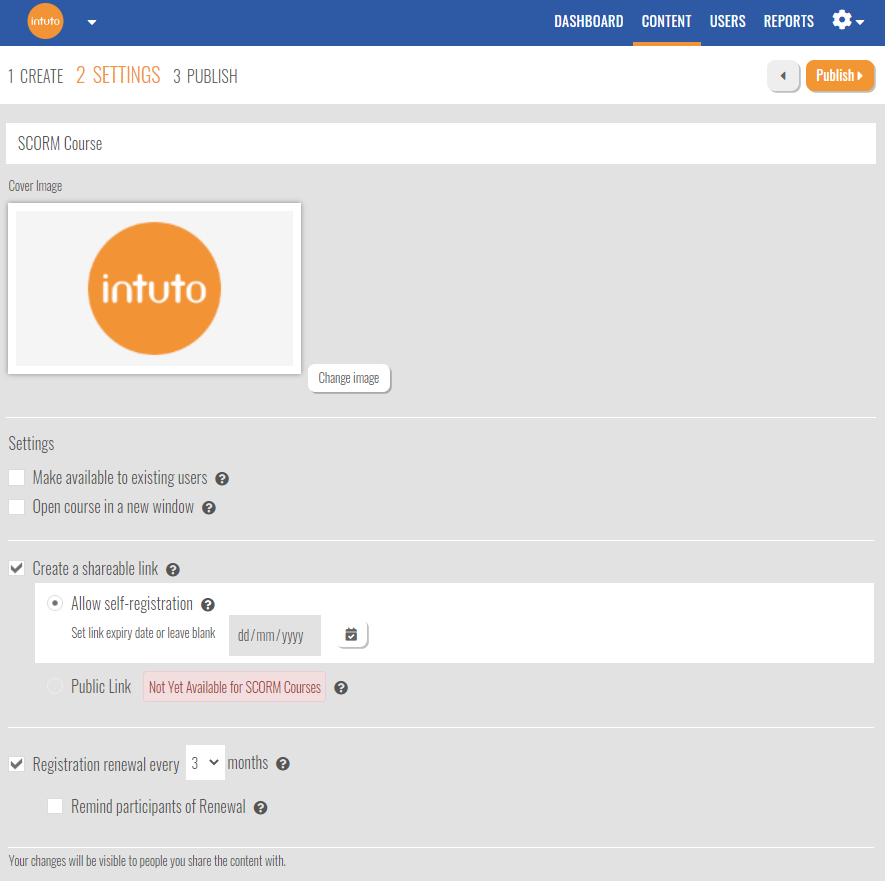Check Open course in a new window
Image resolution: width=885 pixels, height=881 pixels.
tap(16, 507)
